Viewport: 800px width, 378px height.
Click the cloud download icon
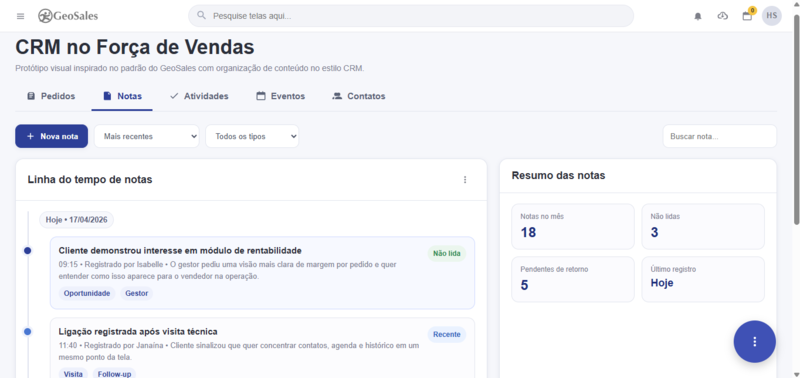point(722,16)
